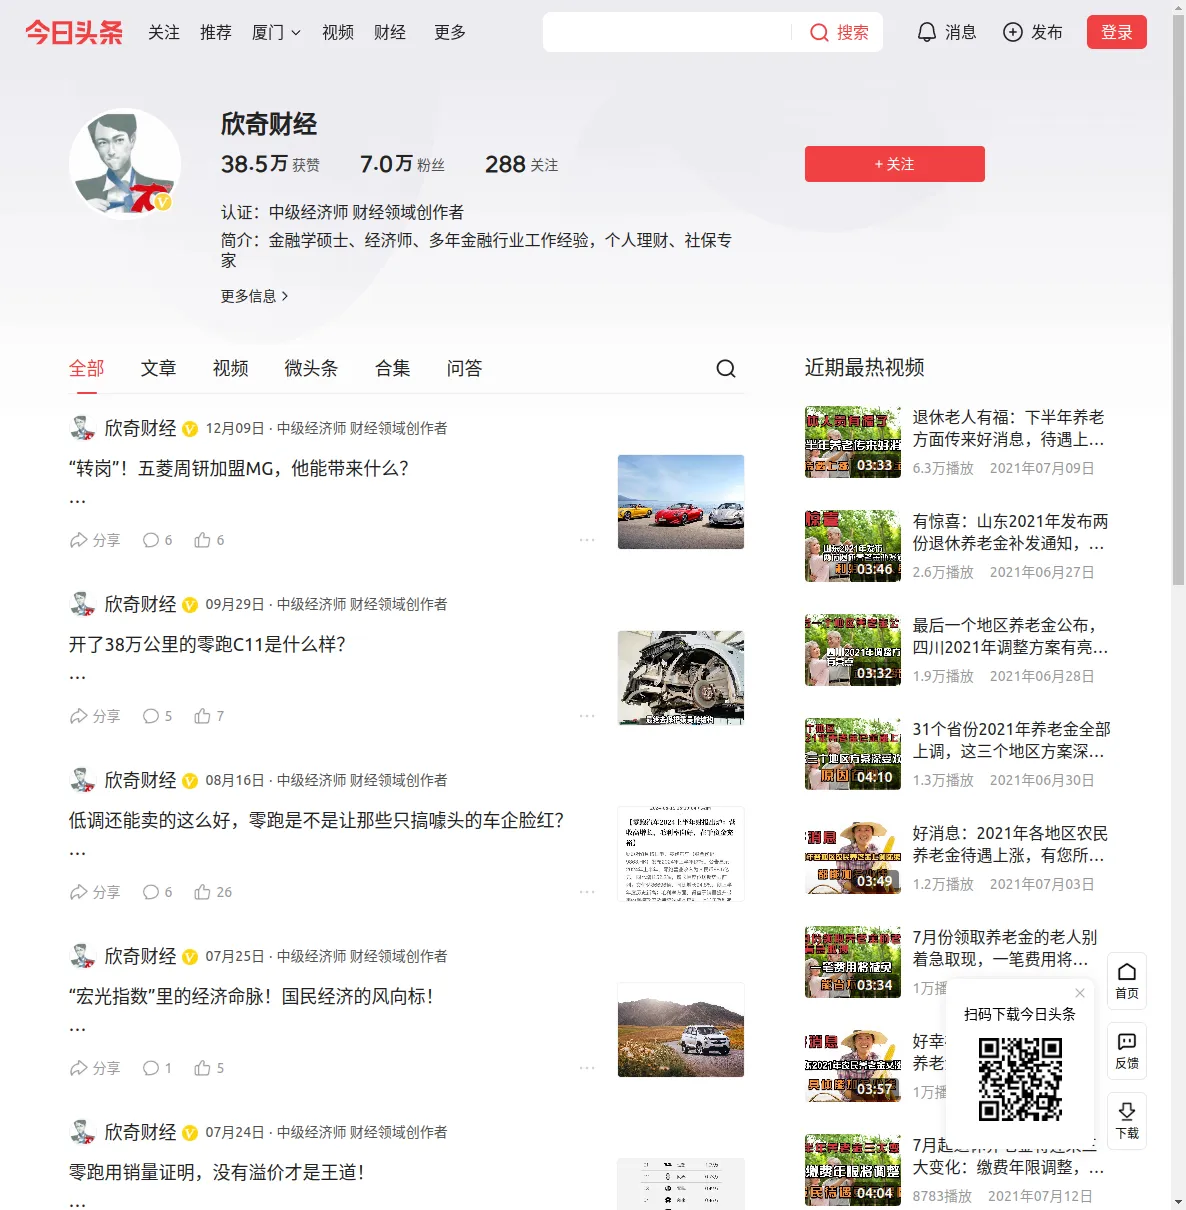Open the MG cars thumbnail image
The width and height of the screenshot is (1186, 1210).
(x=681, y=502)
